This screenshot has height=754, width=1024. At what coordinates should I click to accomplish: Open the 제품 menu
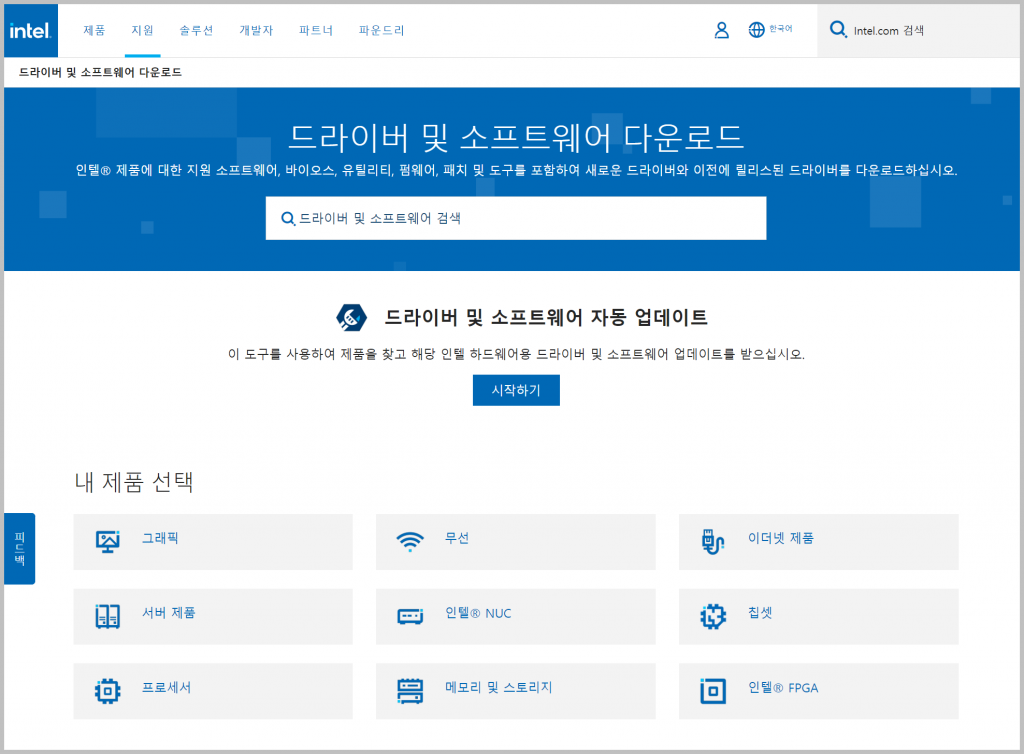(94, 30)
